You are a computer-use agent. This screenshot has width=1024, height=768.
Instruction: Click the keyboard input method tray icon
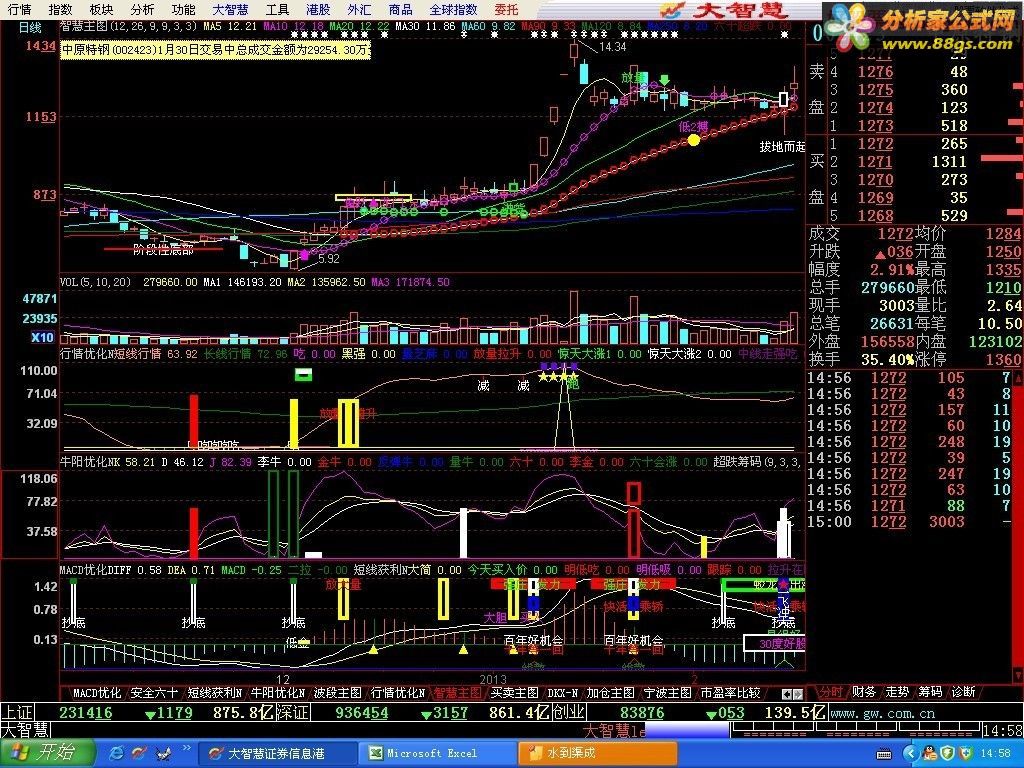(x=884, y=754)
